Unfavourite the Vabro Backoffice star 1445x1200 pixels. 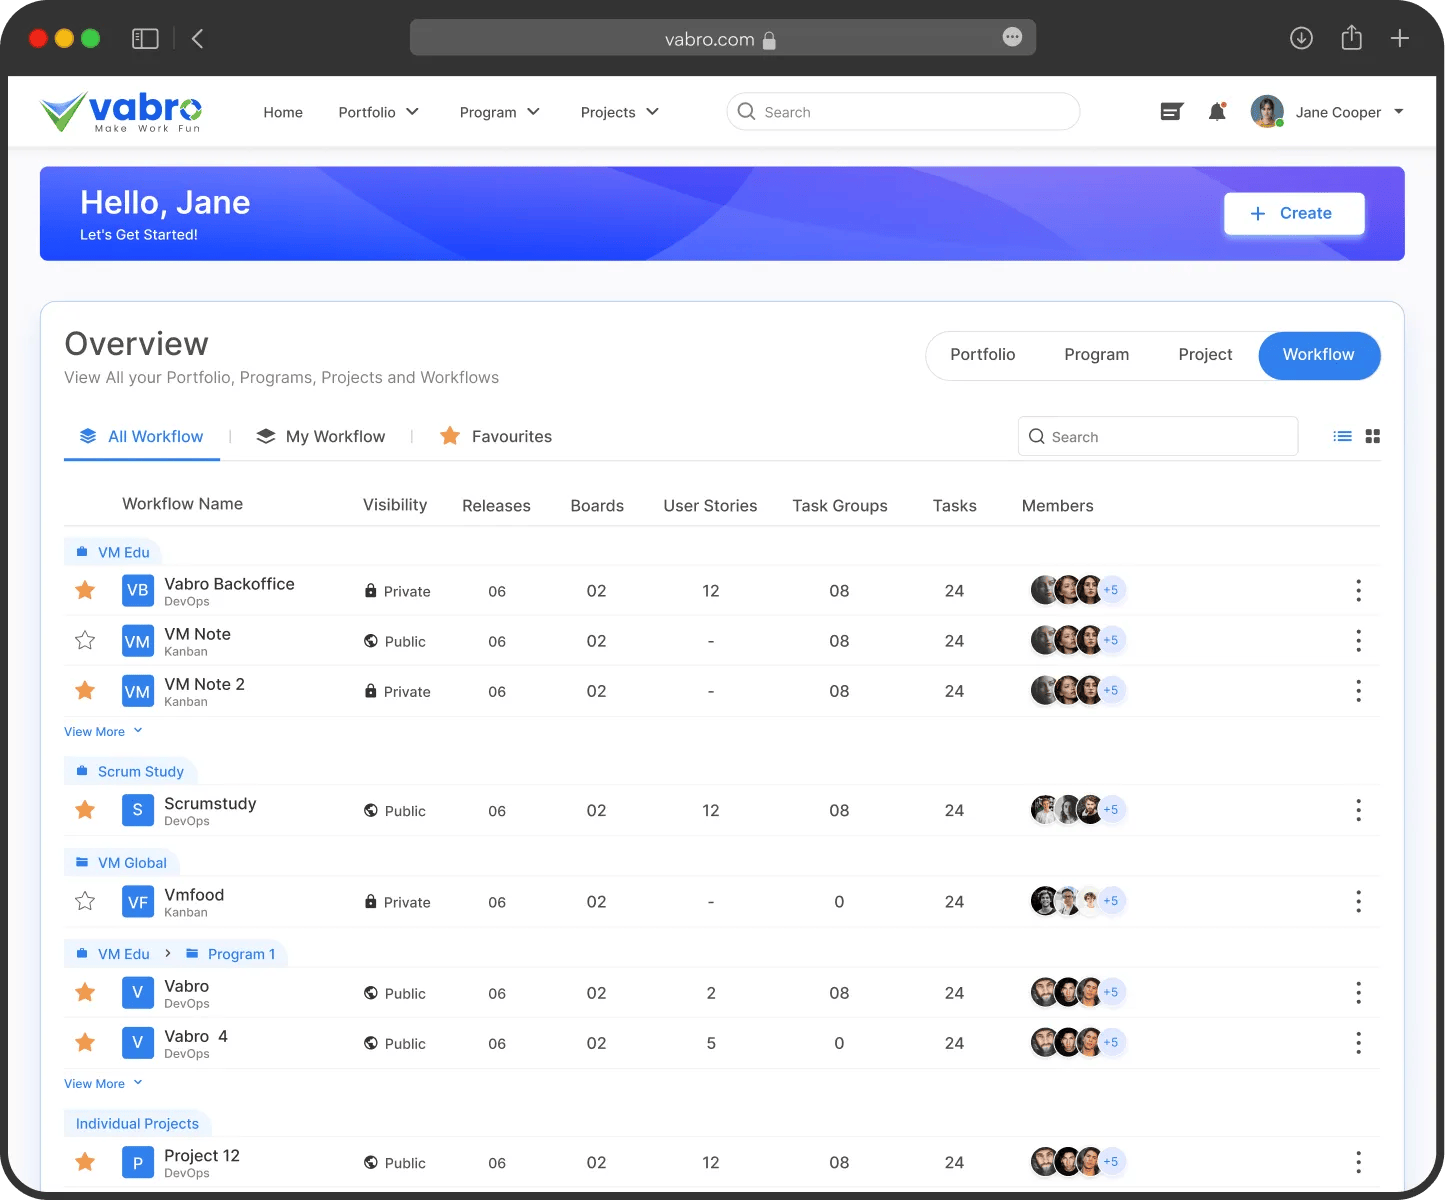tap(85, 590)
